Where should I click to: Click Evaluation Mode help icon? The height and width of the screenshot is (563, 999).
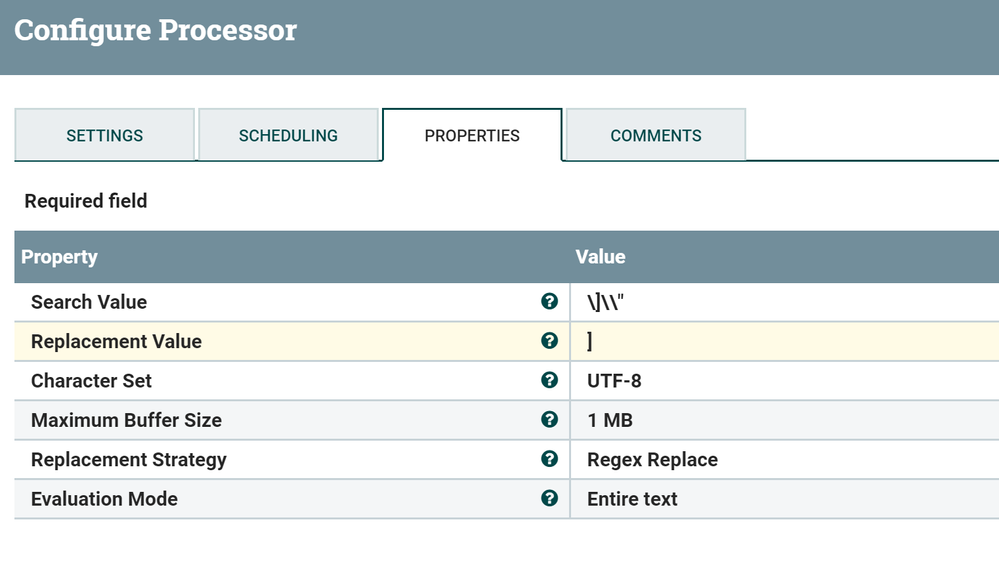tap(549, 498)
